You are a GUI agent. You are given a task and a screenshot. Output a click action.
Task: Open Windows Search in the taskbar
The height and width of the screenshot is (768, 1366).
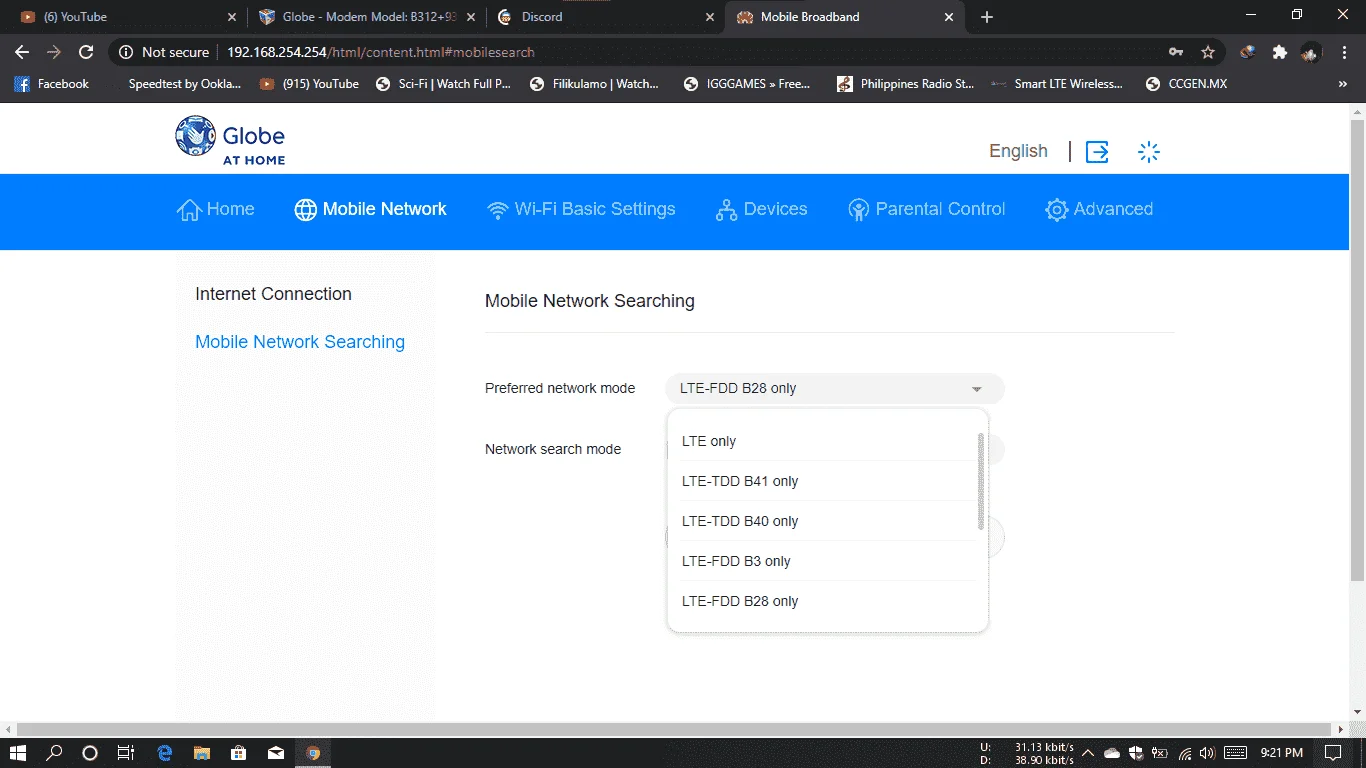54,753
